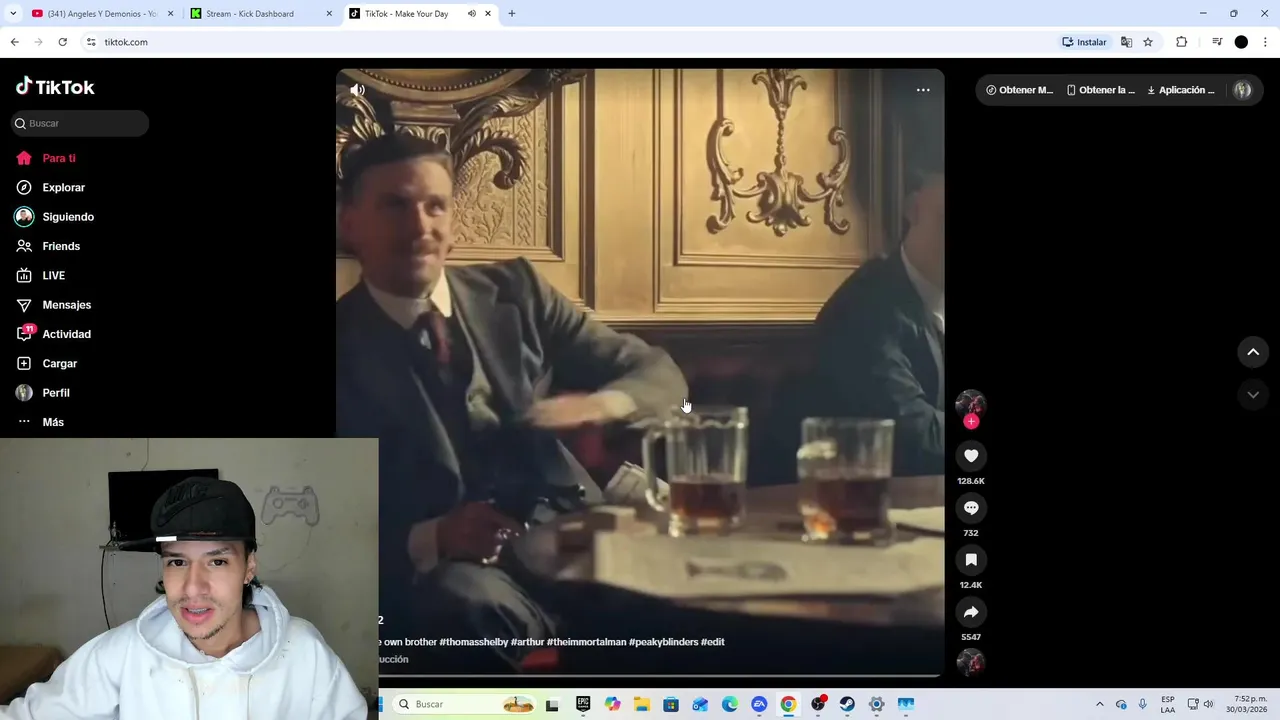Click the Instalar app button
The width and height of the screenshot is (1280, 720).
[x=1085, y=42]
